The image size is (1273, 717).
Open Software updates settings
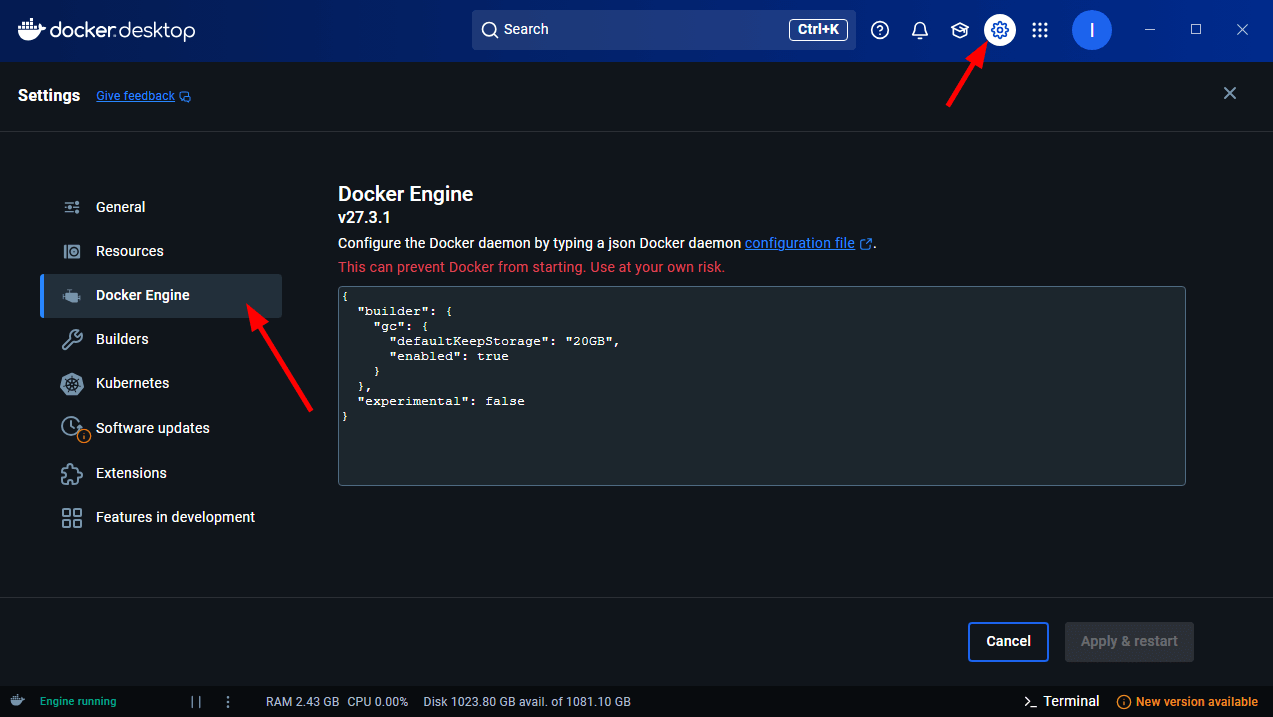(152, 427)
